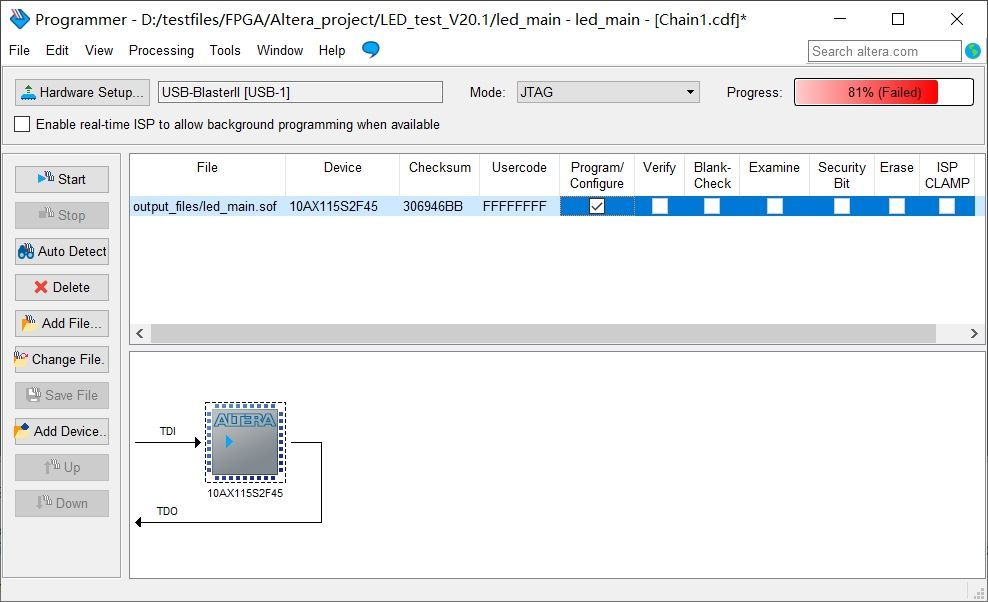Click the Save File button
The image size is (988, 602).
point(62,395)
